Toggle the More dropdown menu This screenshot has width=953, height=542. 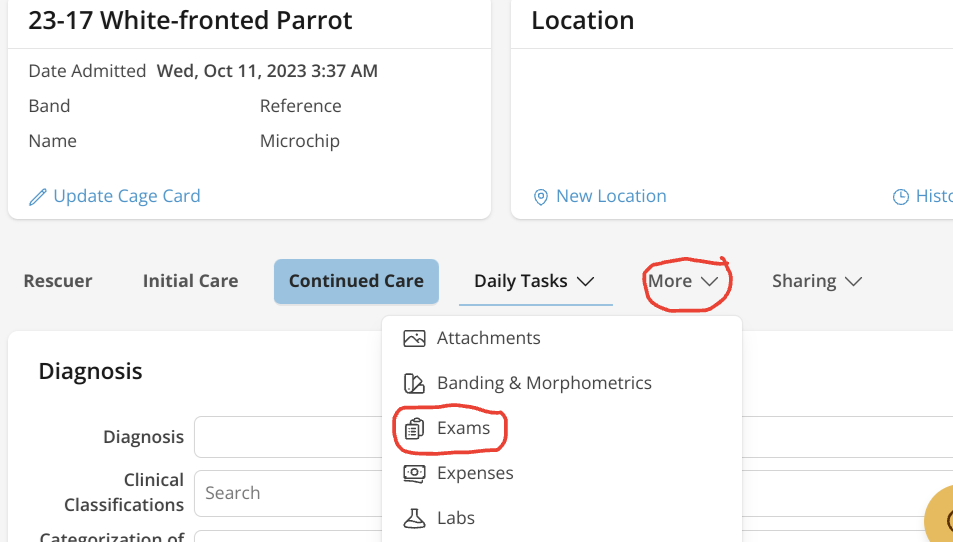coord(683,281)
